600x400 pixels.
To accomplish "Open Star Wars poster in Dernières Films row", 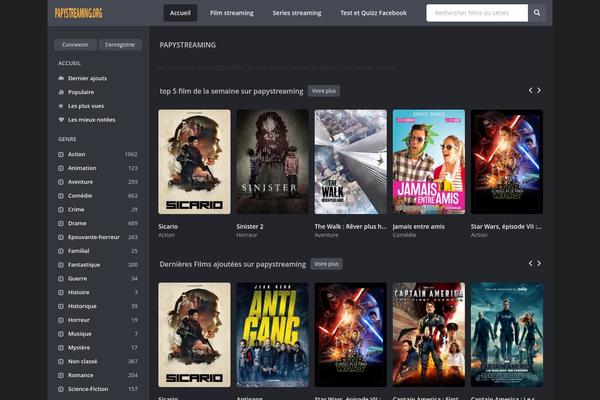I will pyautogui.click(x=351, y=335).
